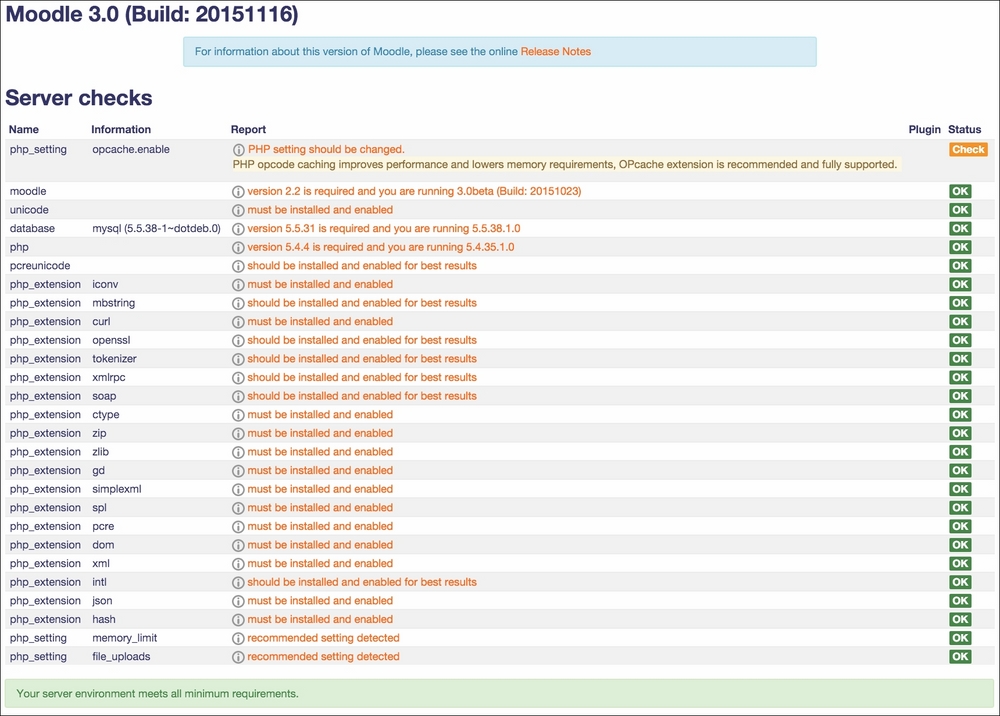
Task: Click info icon in database mysql row
Action: coord(238,228)
